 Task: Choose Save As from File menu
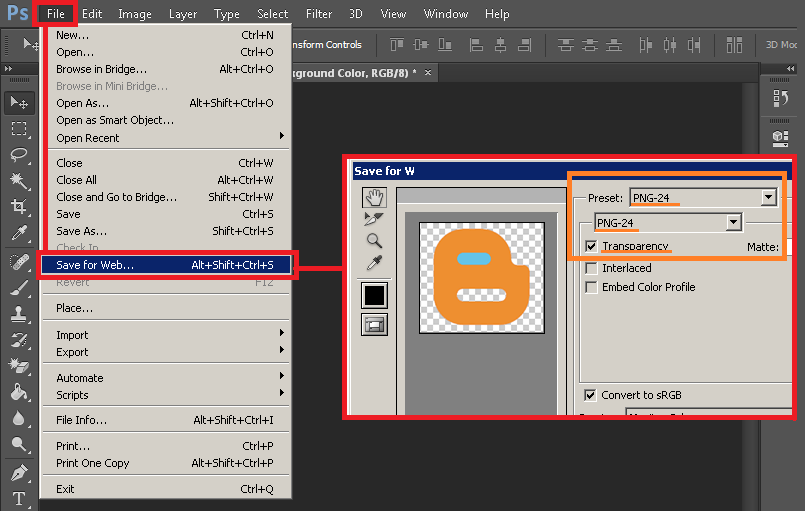166,231
